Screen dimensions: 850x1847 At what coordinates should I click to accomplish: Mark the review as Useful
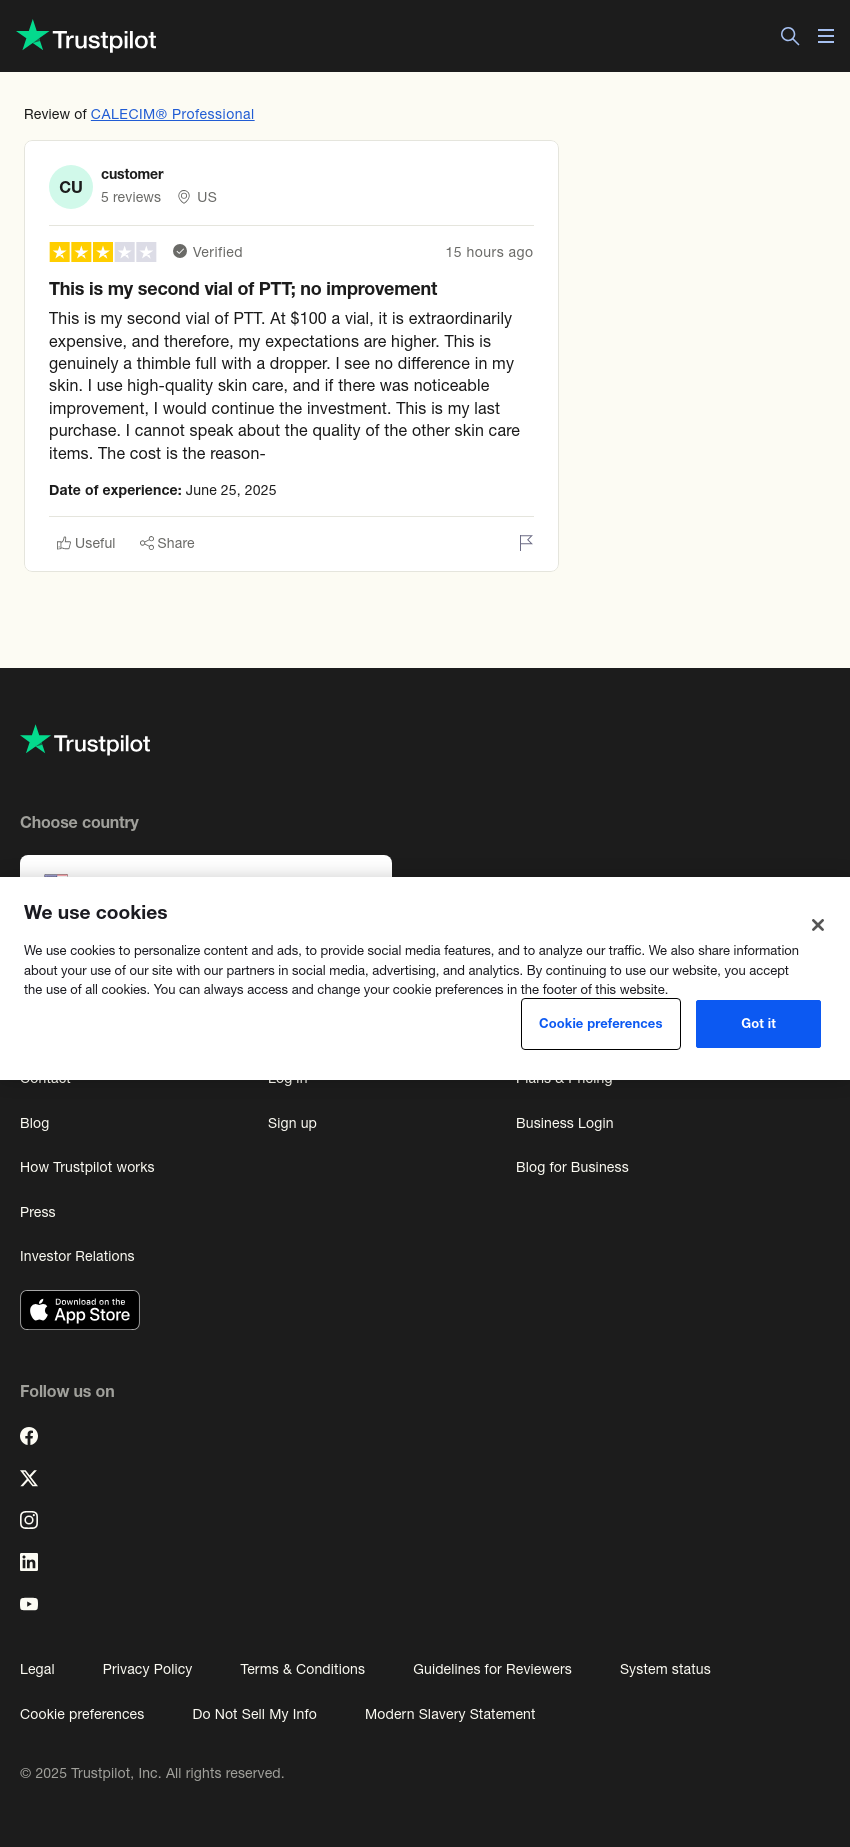[86, 543]
